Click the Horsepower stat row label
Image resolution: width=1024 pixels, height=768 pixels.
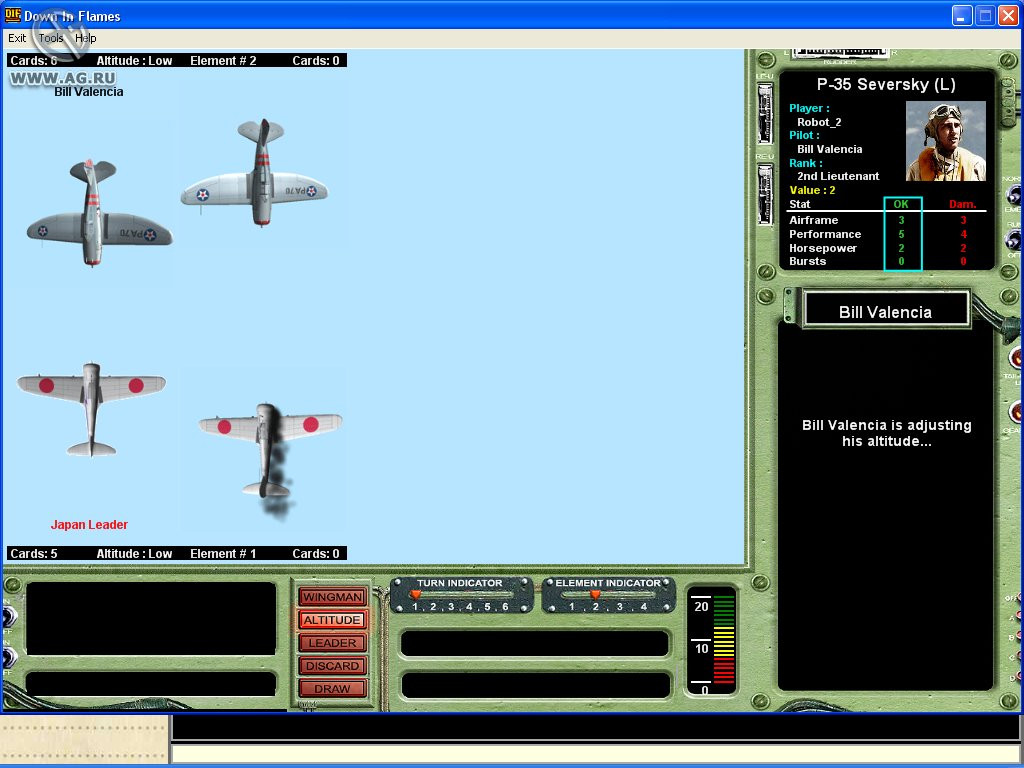click(823, 248)
